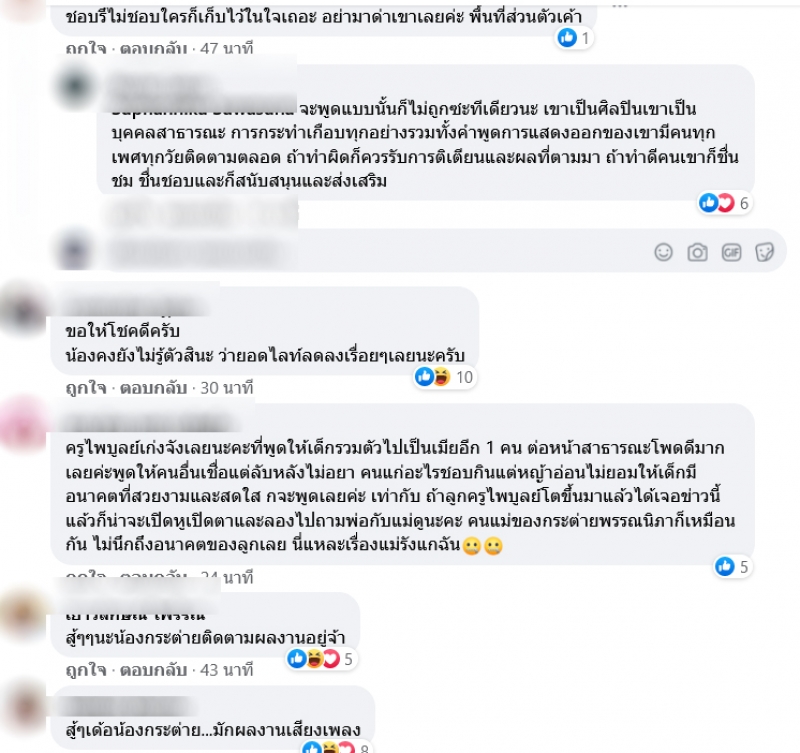Open the GIF picker in the reply box

(731, 252)
